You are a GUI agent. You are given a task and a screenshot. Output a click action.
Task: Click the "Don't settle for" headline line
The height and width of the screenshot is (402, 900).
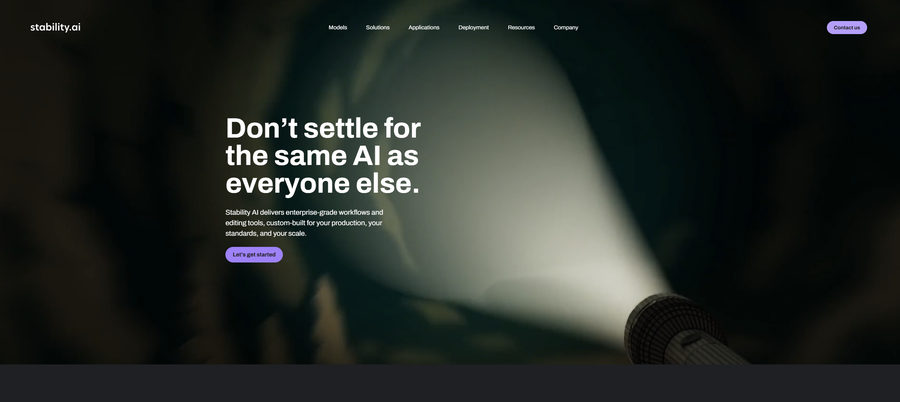(x=323, y=128)
